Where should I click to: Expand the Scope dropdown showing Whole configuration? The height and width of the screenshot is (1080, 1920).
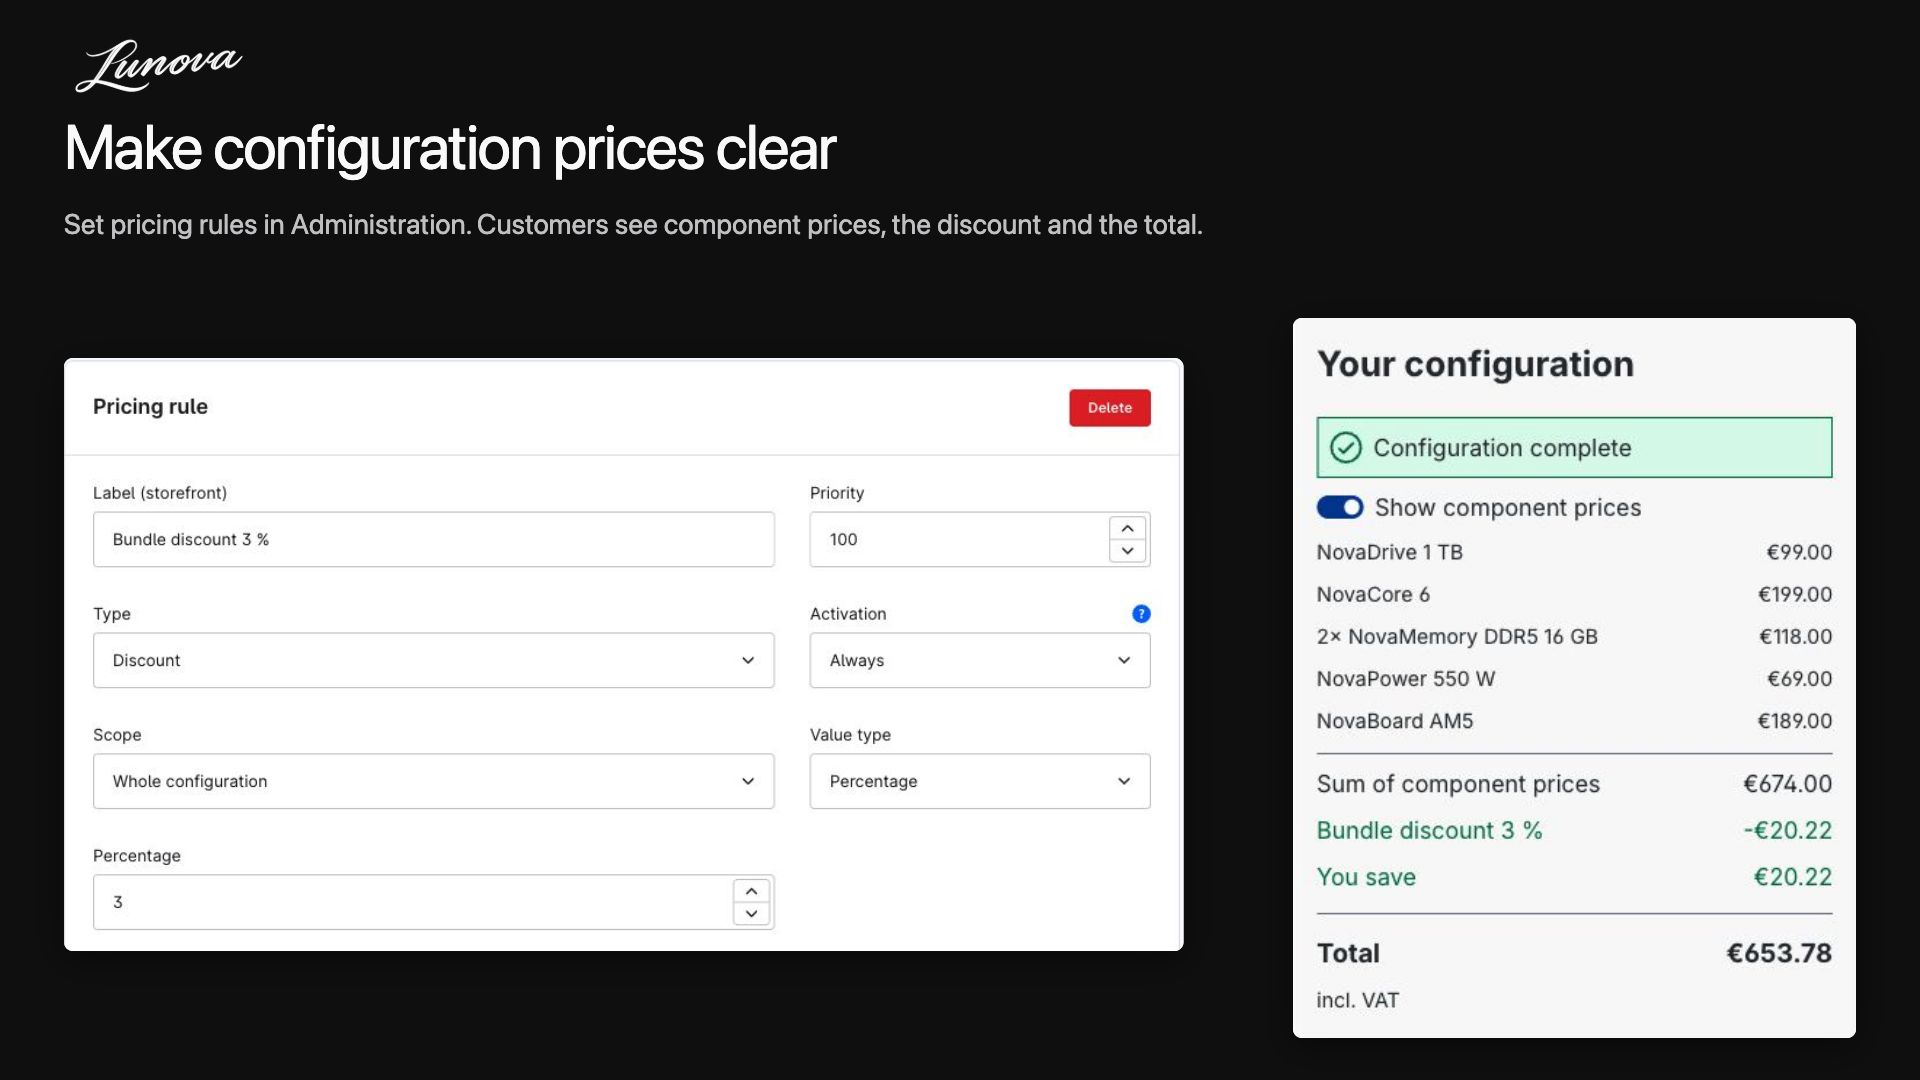(x=434, y=781)
